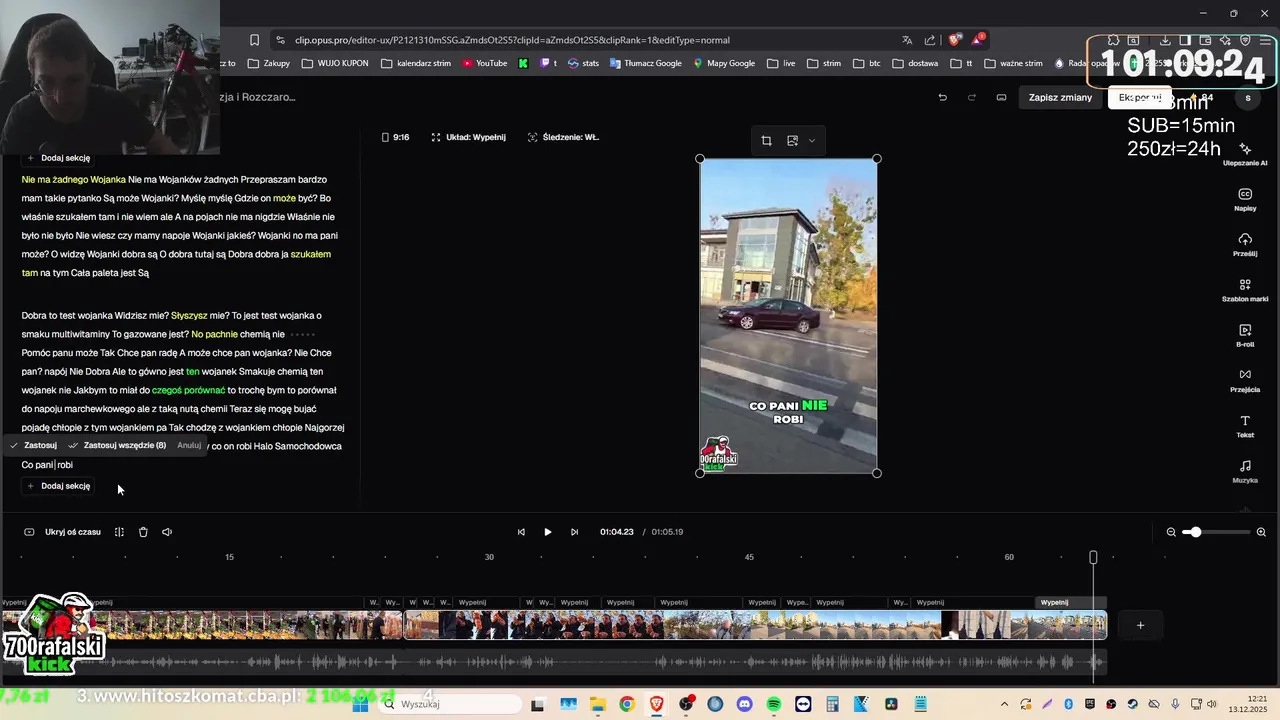Click Zapisz zmiany to save changes
1280x720 pixels.
pos(1060,97)
